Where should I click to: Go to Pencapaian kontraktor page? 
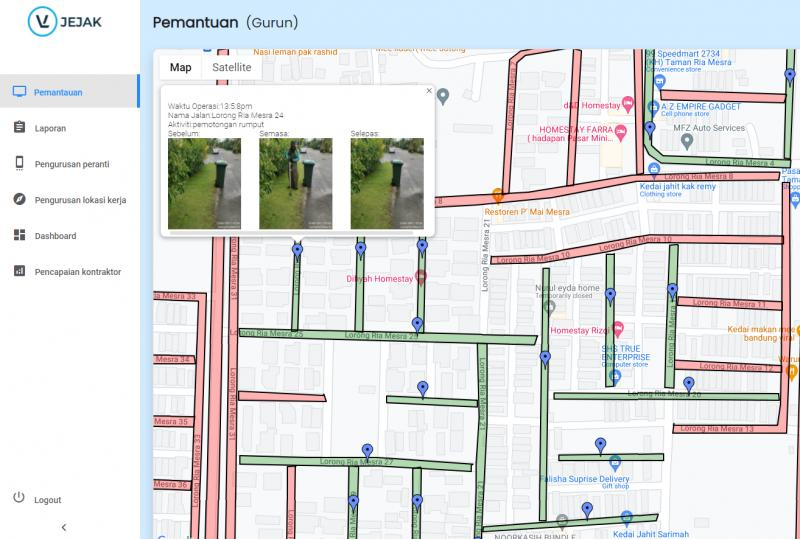click(77, 272)
